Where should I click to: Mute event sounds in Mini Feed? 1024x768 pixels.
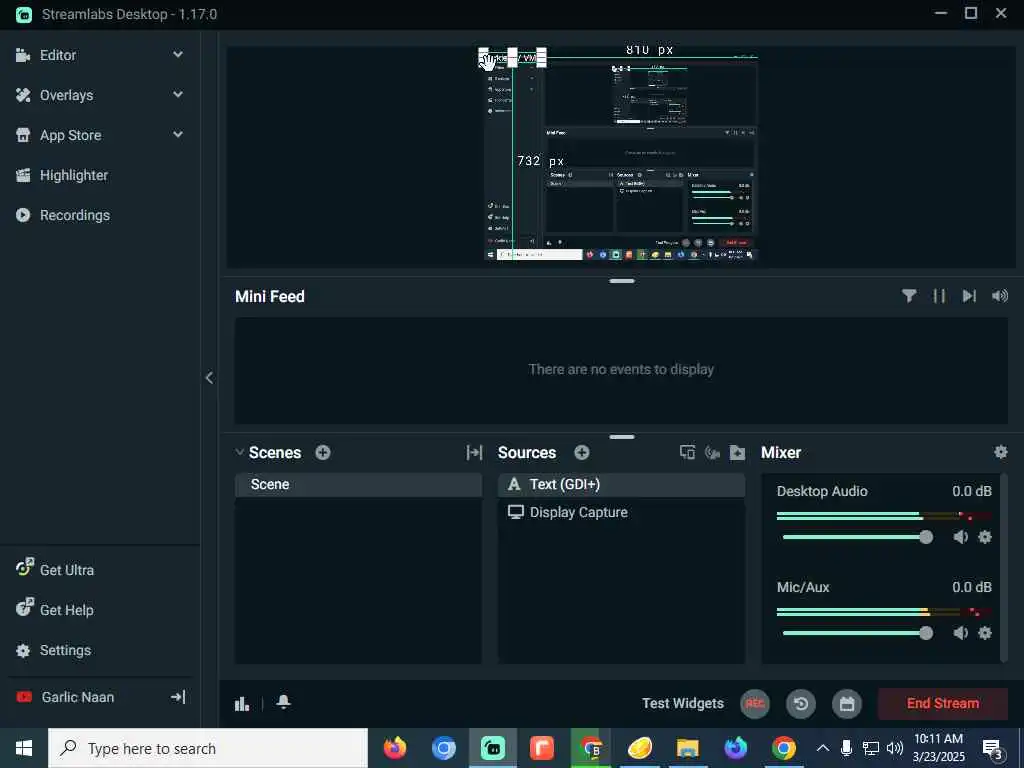1000,296
